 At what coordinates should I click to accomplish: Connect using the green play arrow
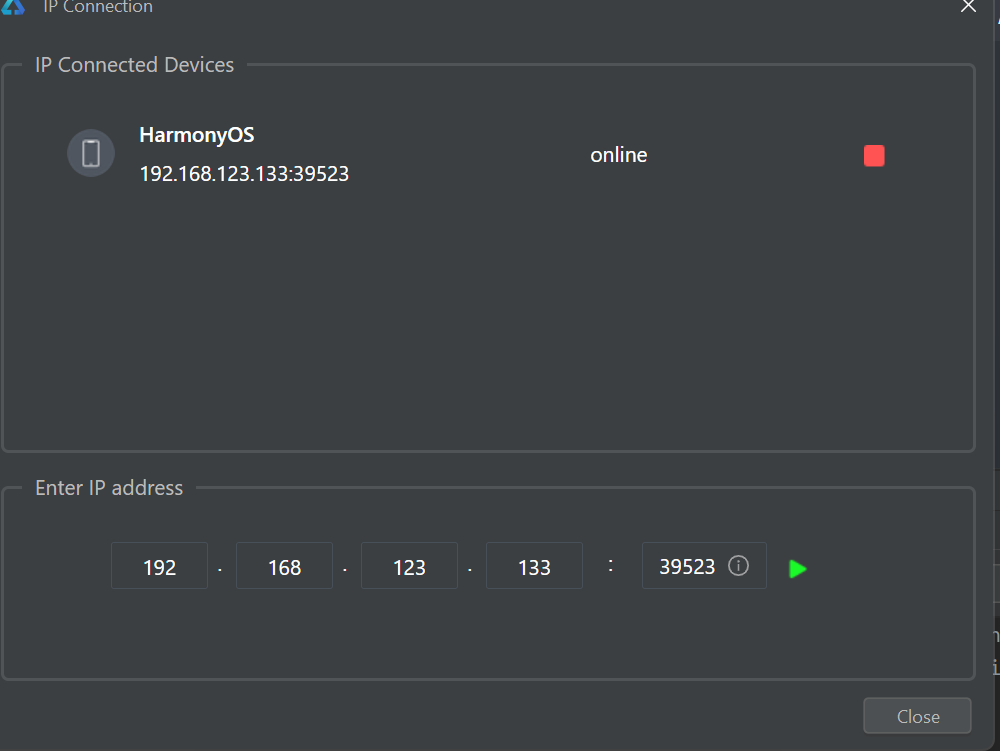[797, 569]
